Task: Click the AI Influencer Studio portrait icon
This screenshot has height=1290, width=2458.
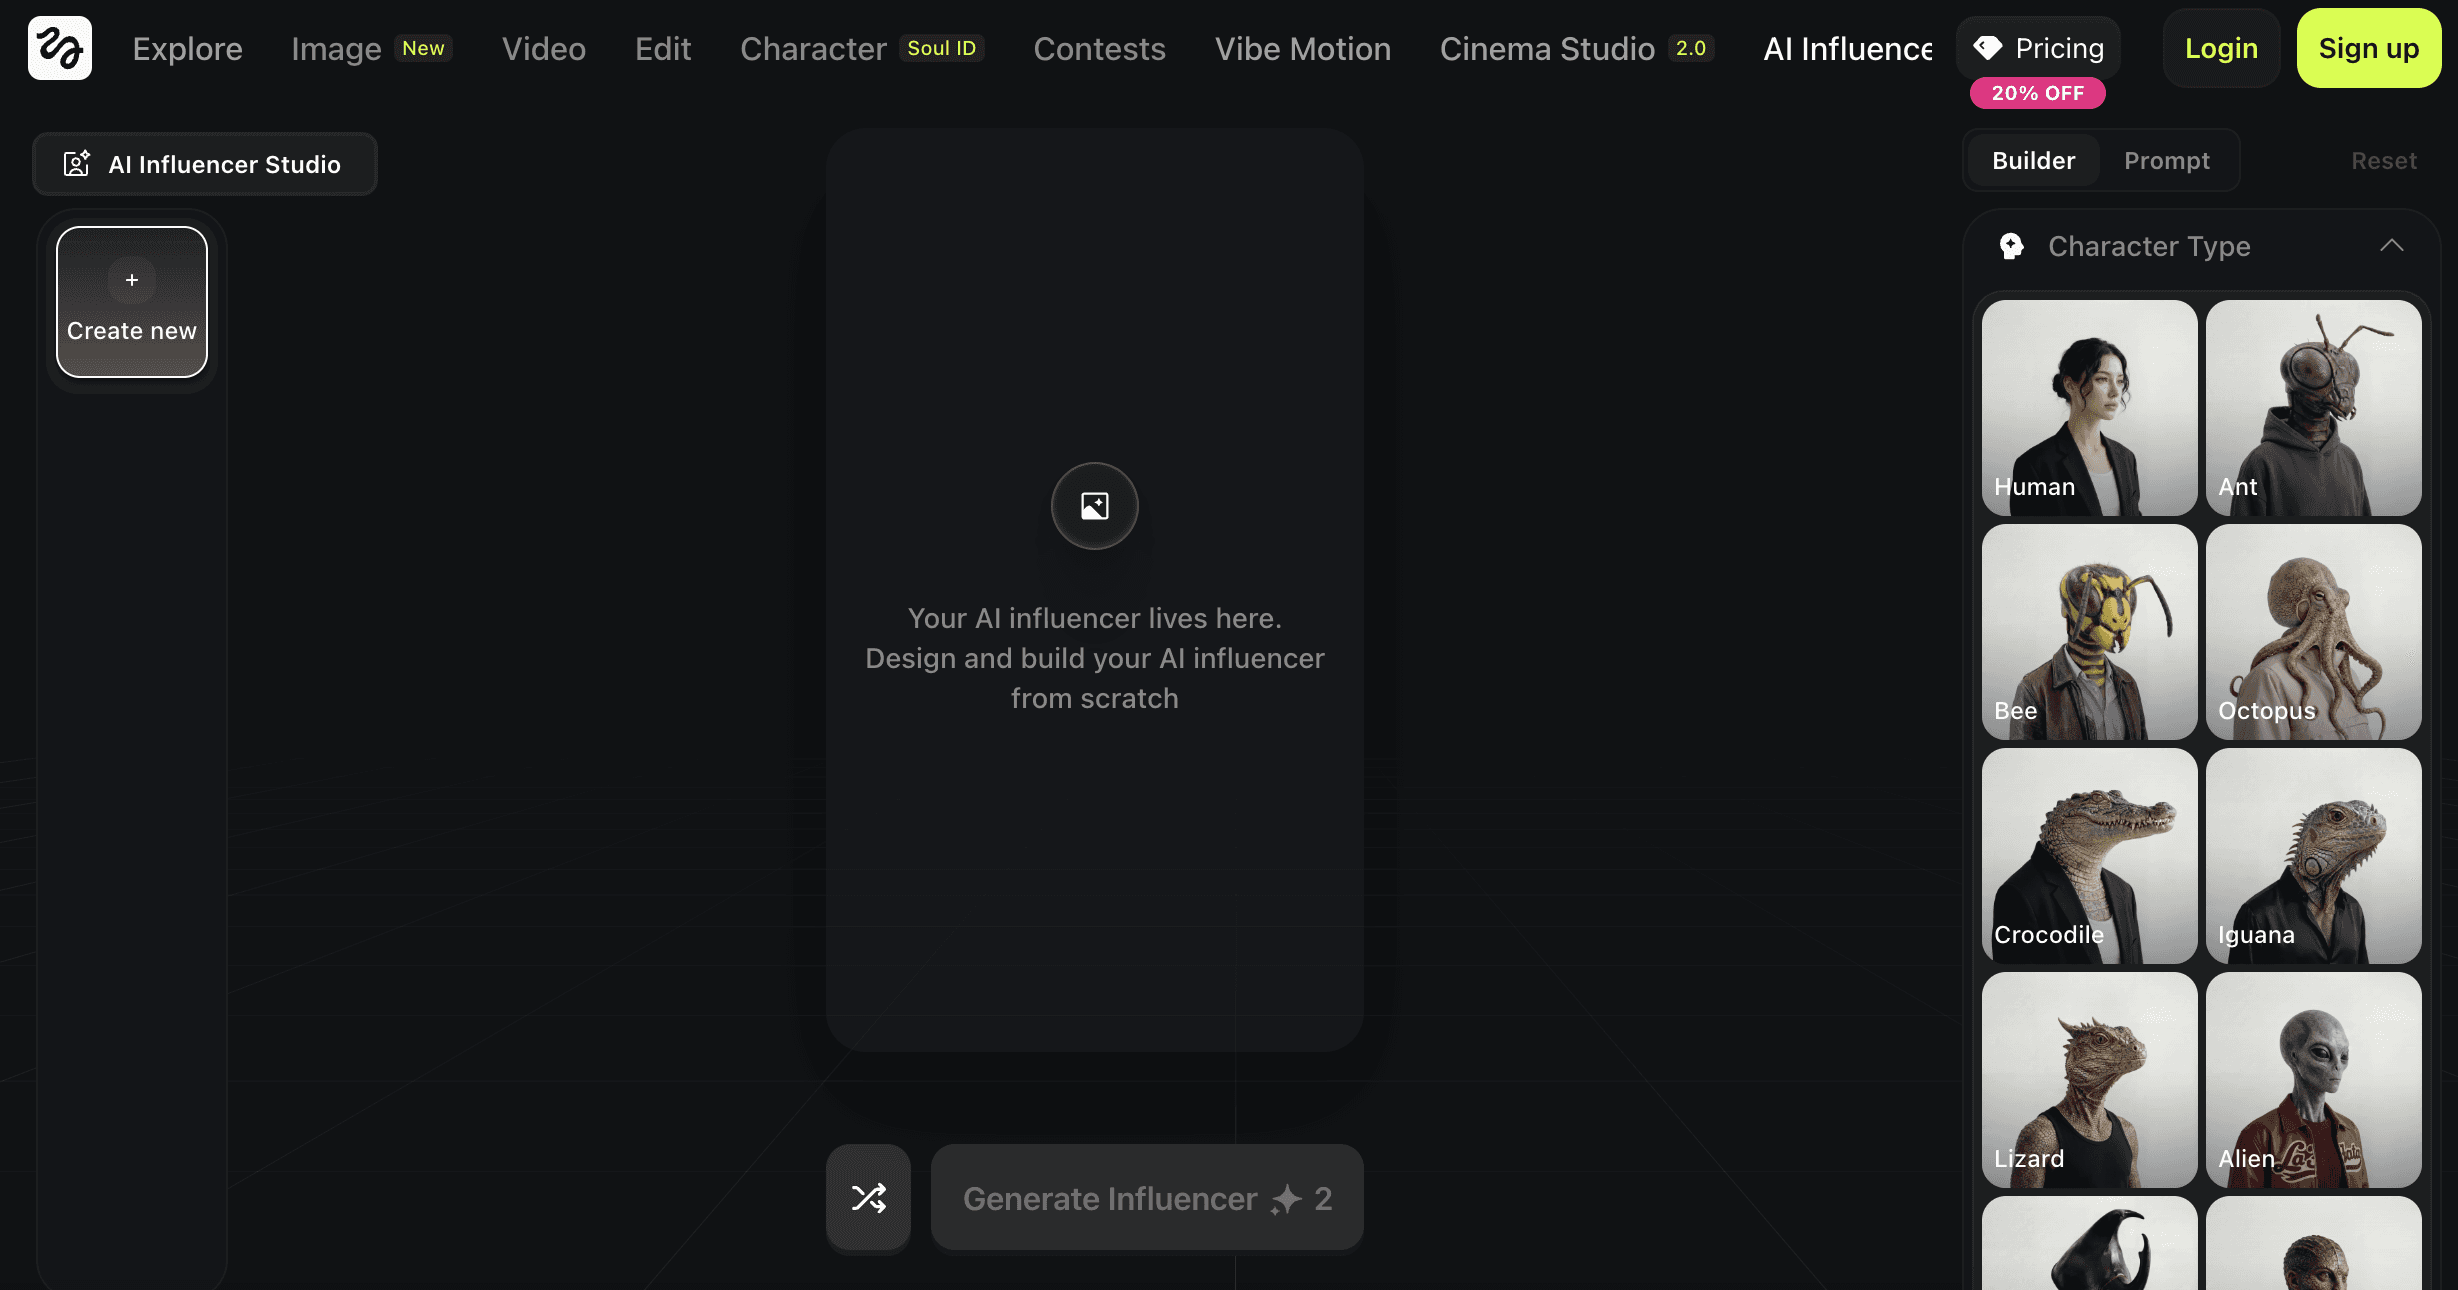Action: point(77,164)
